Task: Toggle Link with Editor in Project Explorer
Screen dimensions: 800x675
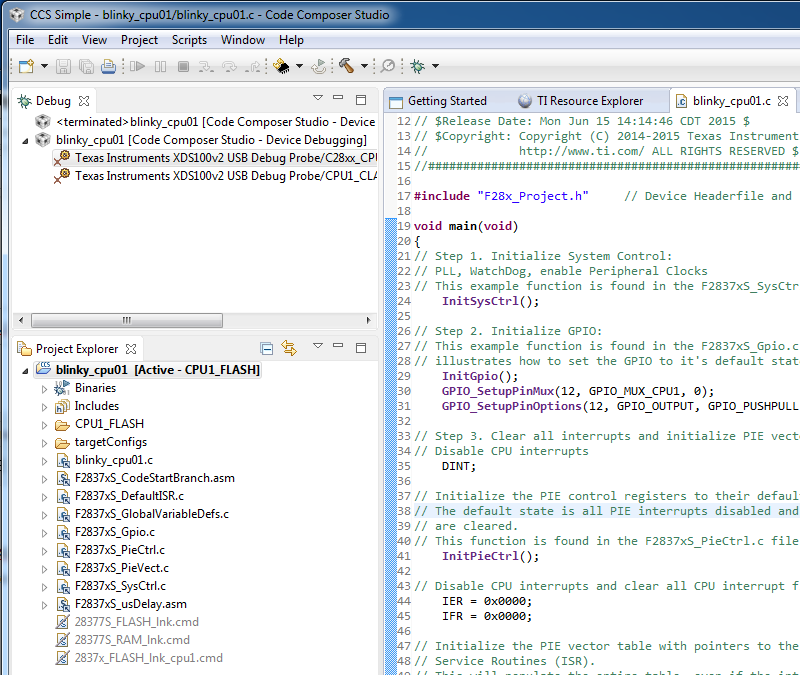Action: (x=289, y=348)
